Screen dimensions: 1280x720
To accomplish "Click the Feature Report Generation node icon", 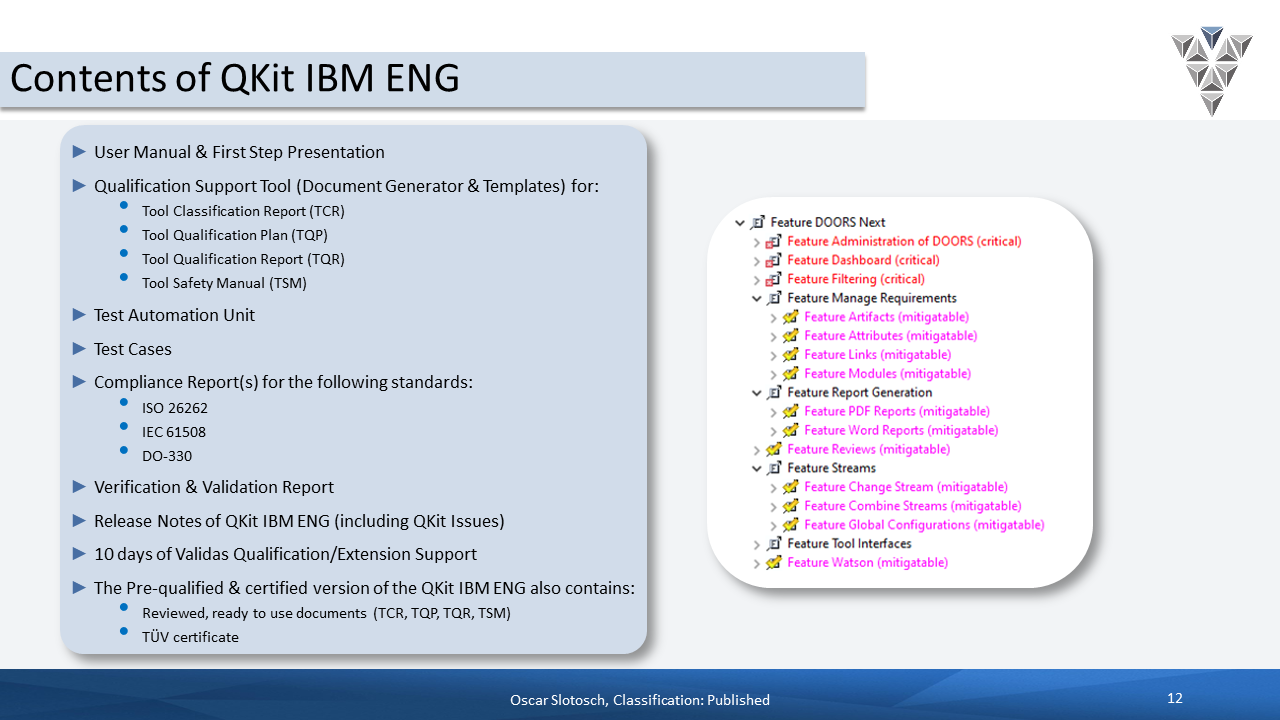I will click(774, 393).
